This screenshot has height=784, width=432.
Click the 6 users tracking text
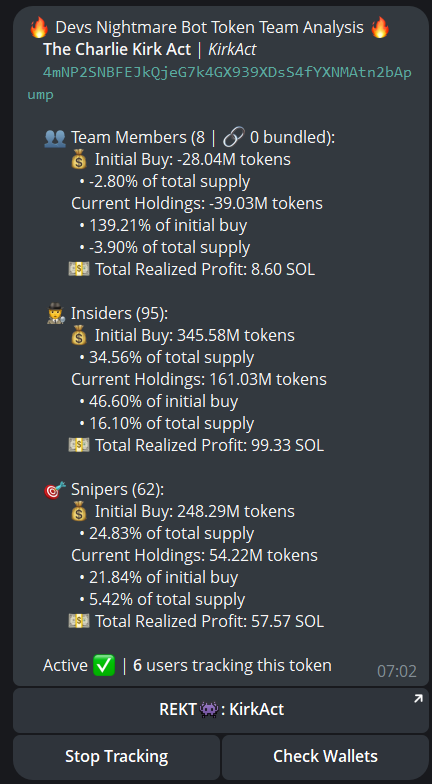[x=232, y=666]
